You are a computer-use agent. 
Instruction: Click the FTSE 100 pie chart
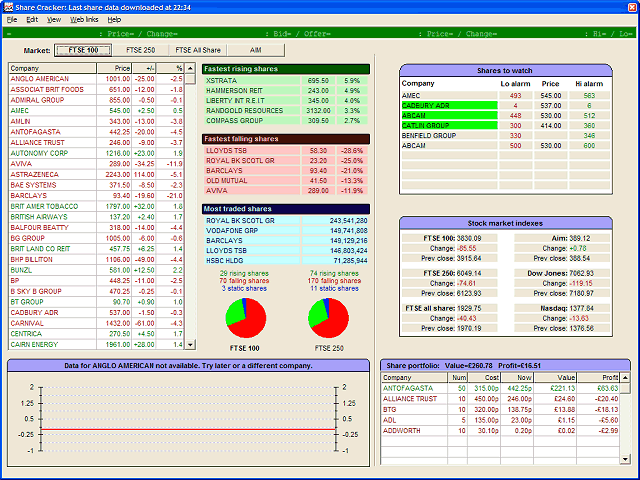coord(245,318)
